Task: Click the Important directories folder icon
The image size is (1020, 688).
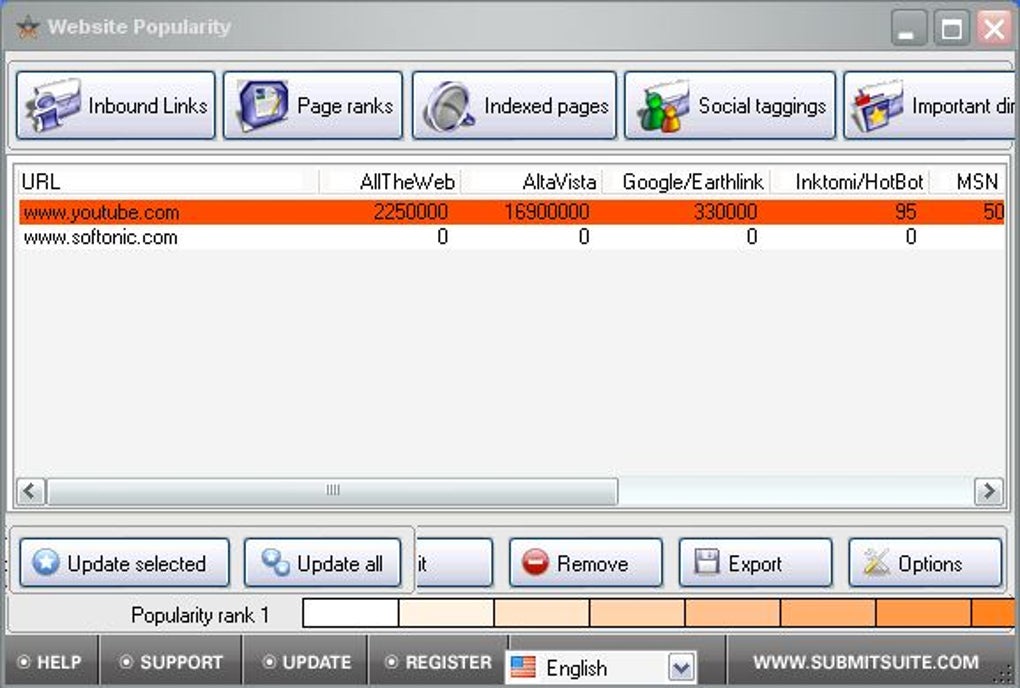Action: click(x=878, y=106)
